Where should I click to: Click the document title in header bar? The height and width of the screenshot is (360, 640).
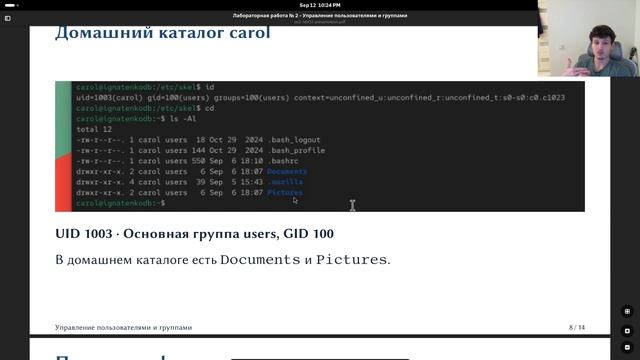(x=320, y=16)
